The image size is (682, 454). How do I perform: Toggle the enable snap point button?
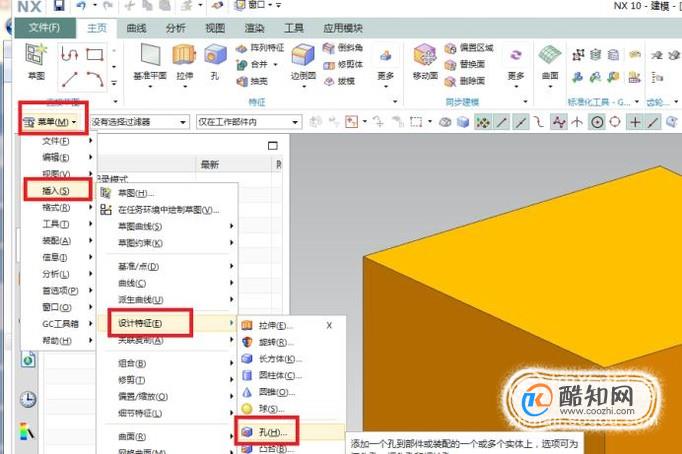pos(482,122)
